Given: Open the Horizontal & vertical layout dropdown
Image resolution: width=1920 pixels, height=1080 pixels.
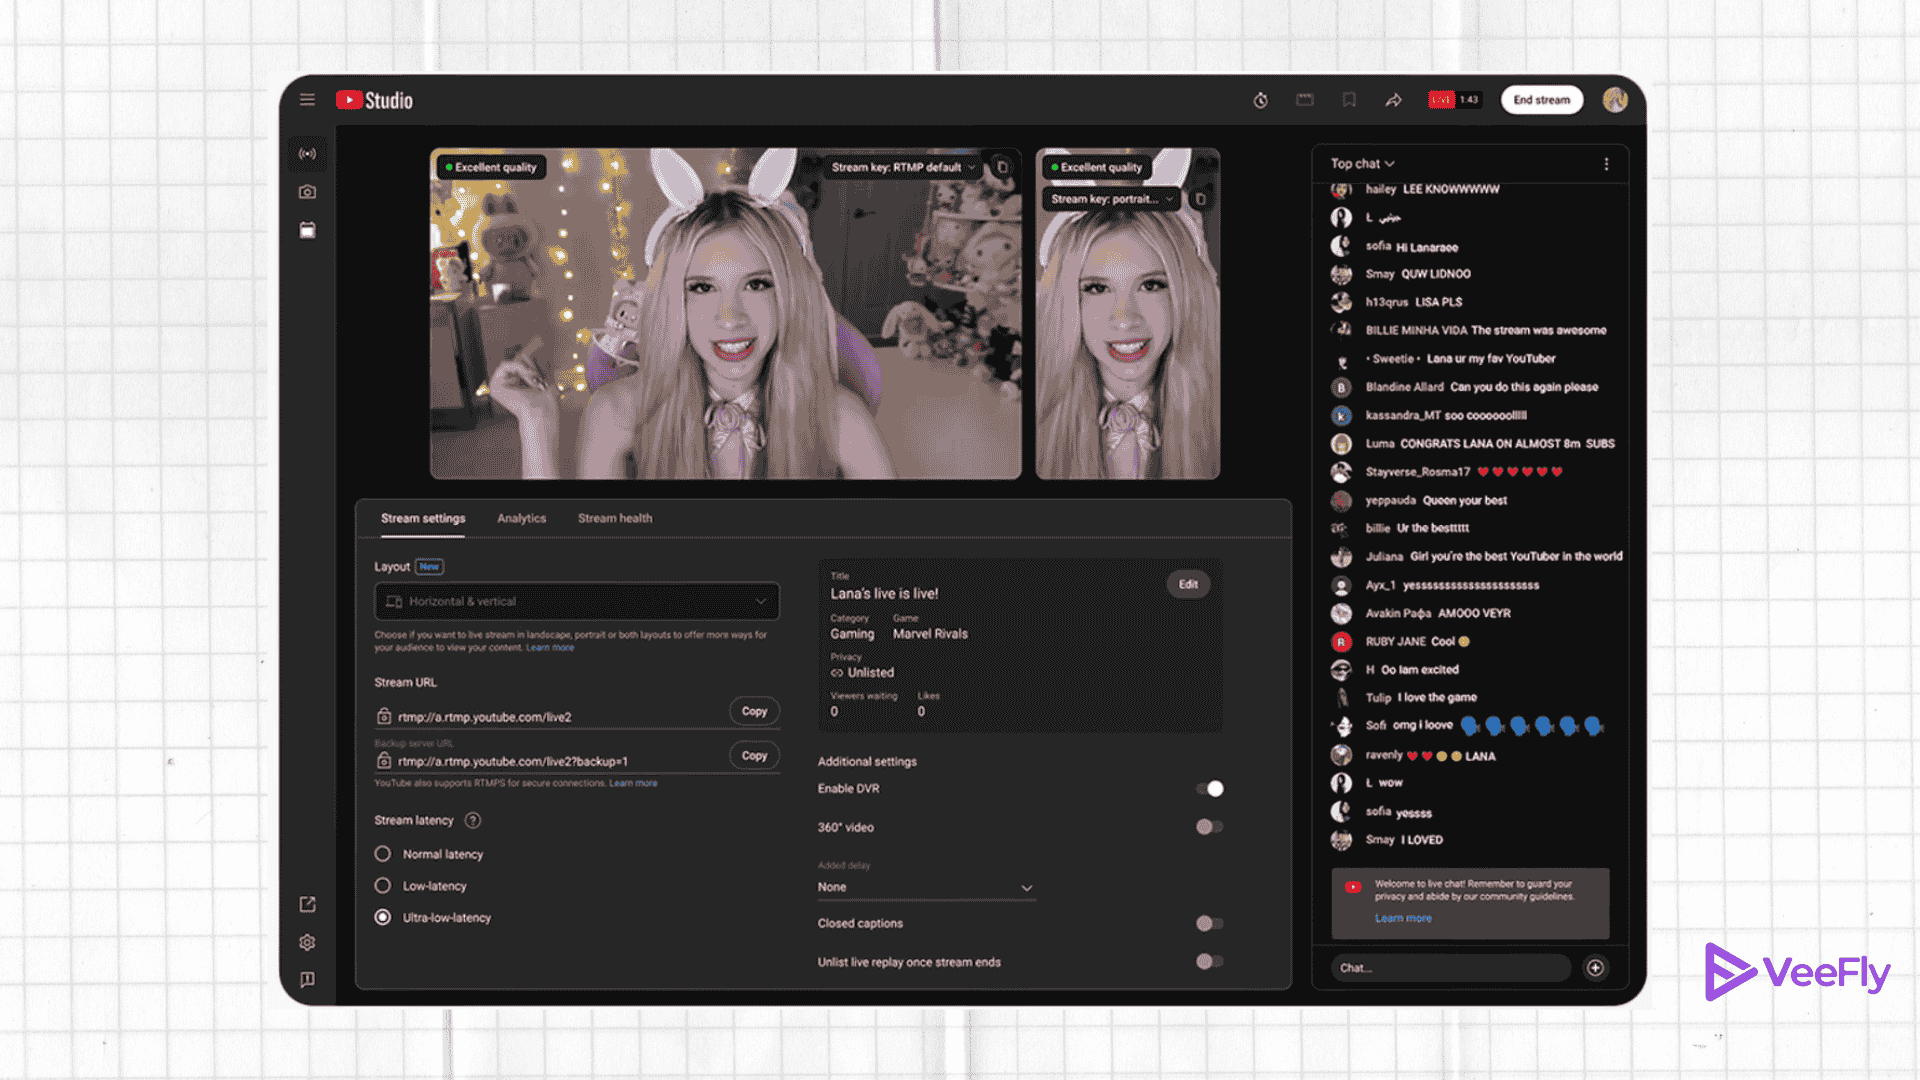Looking at the screenshot, I should [577, 601].
